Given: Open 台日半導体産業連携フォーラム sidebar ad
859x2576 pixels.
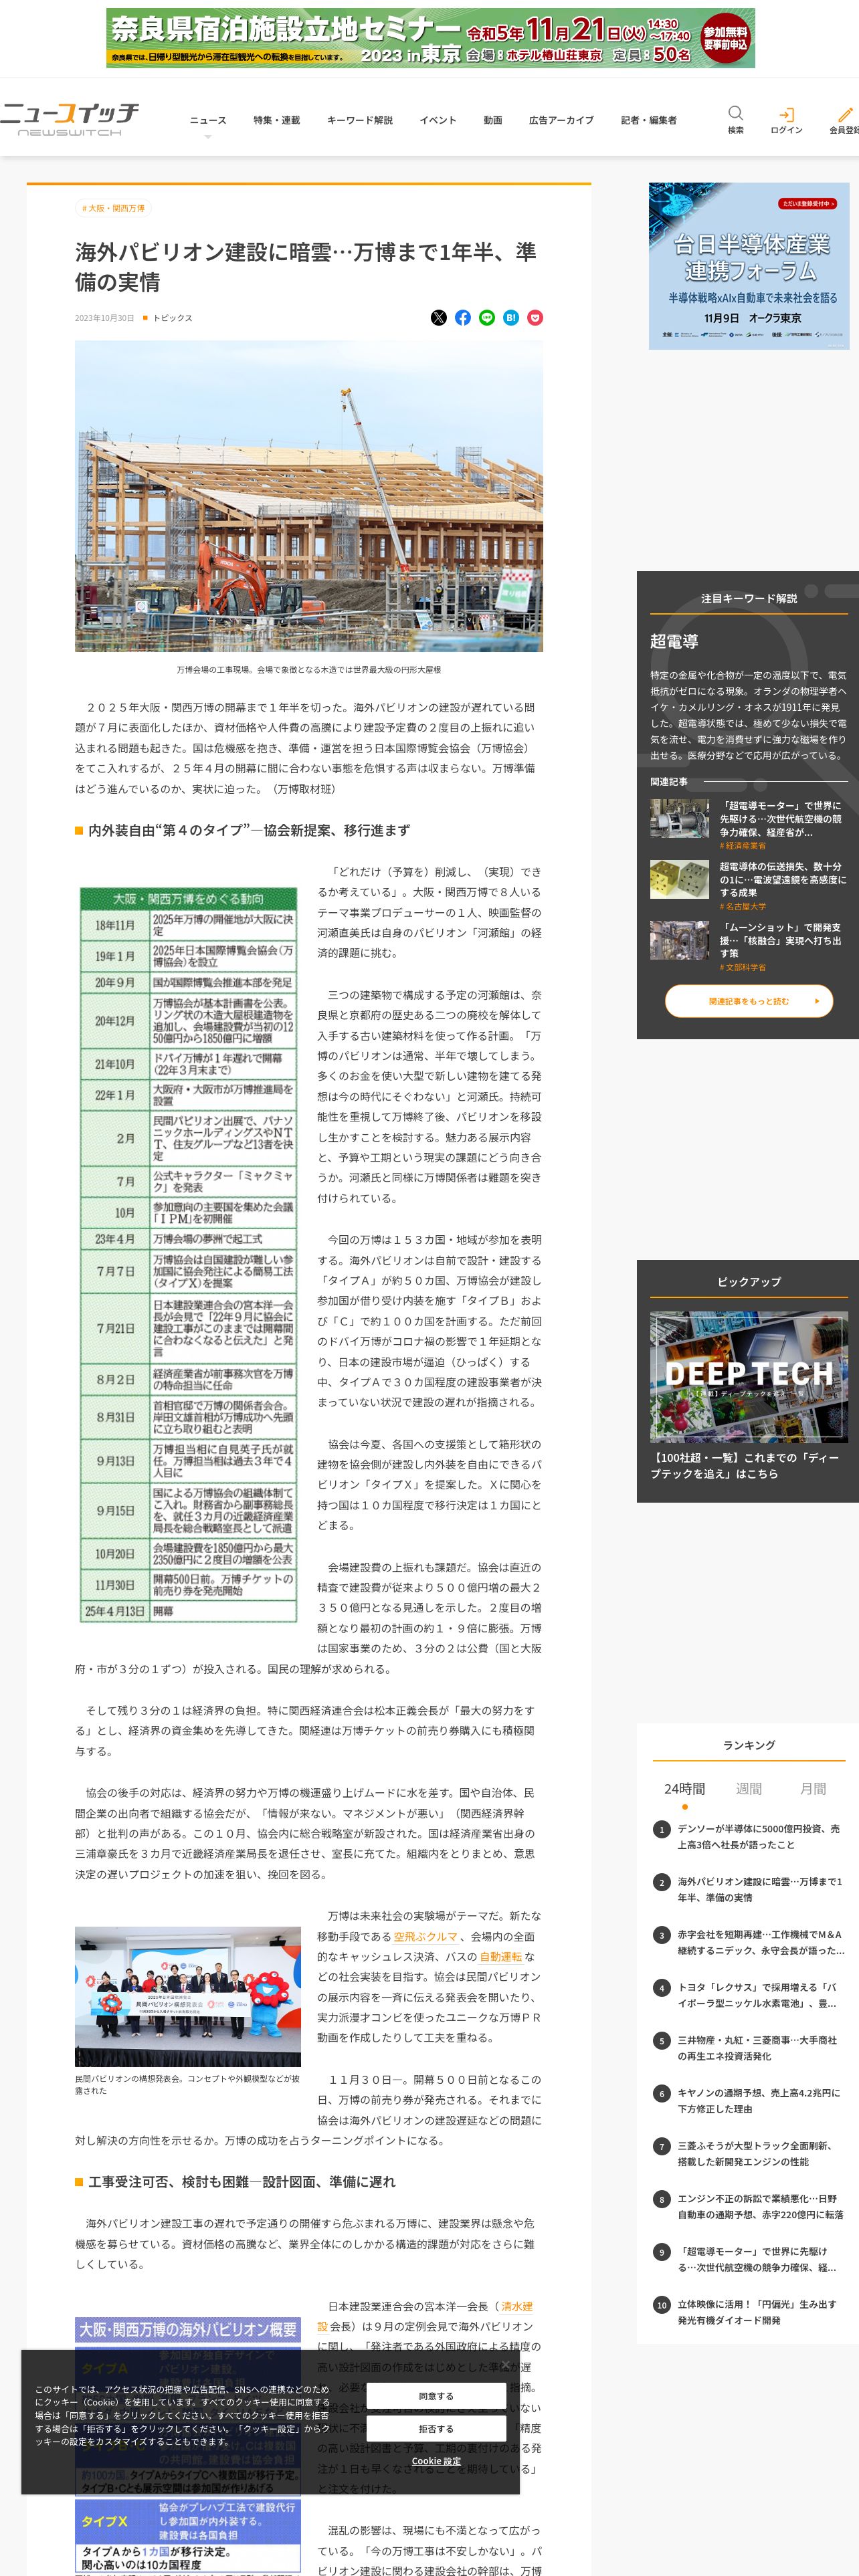Looking at the screenshot, I should [749, 266].
